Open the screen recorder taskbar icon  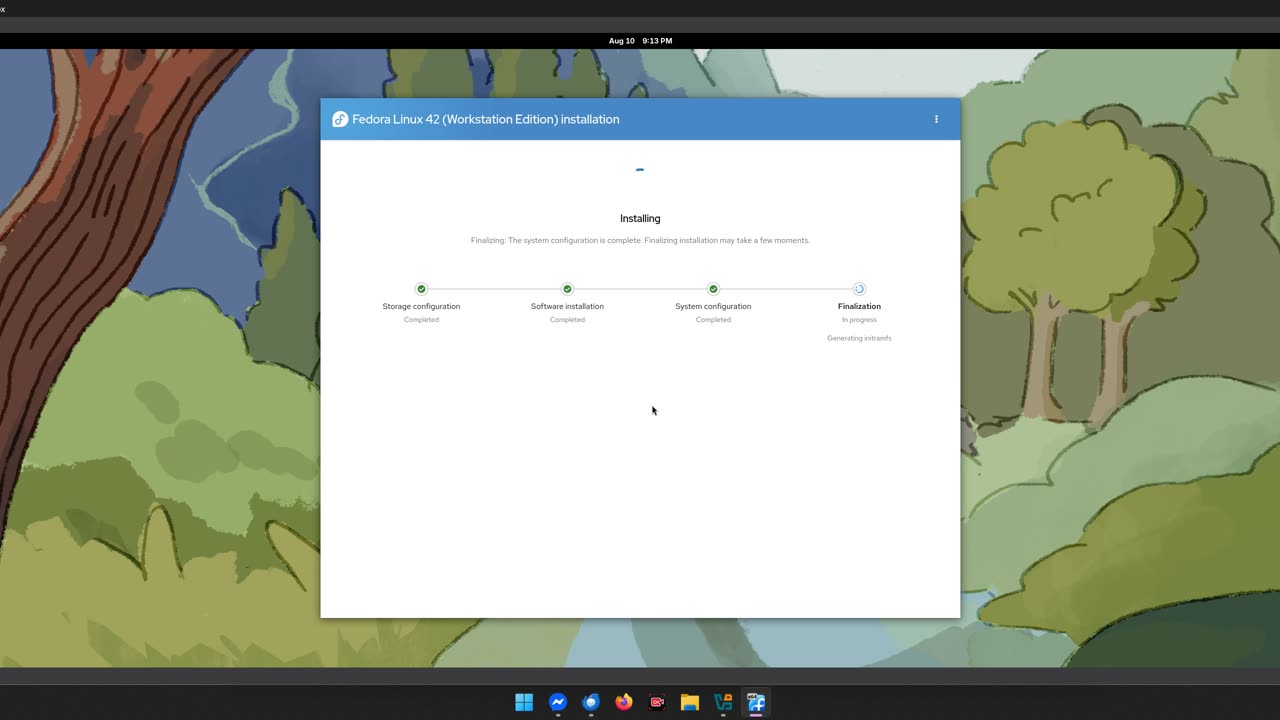[x=657, y=702]
